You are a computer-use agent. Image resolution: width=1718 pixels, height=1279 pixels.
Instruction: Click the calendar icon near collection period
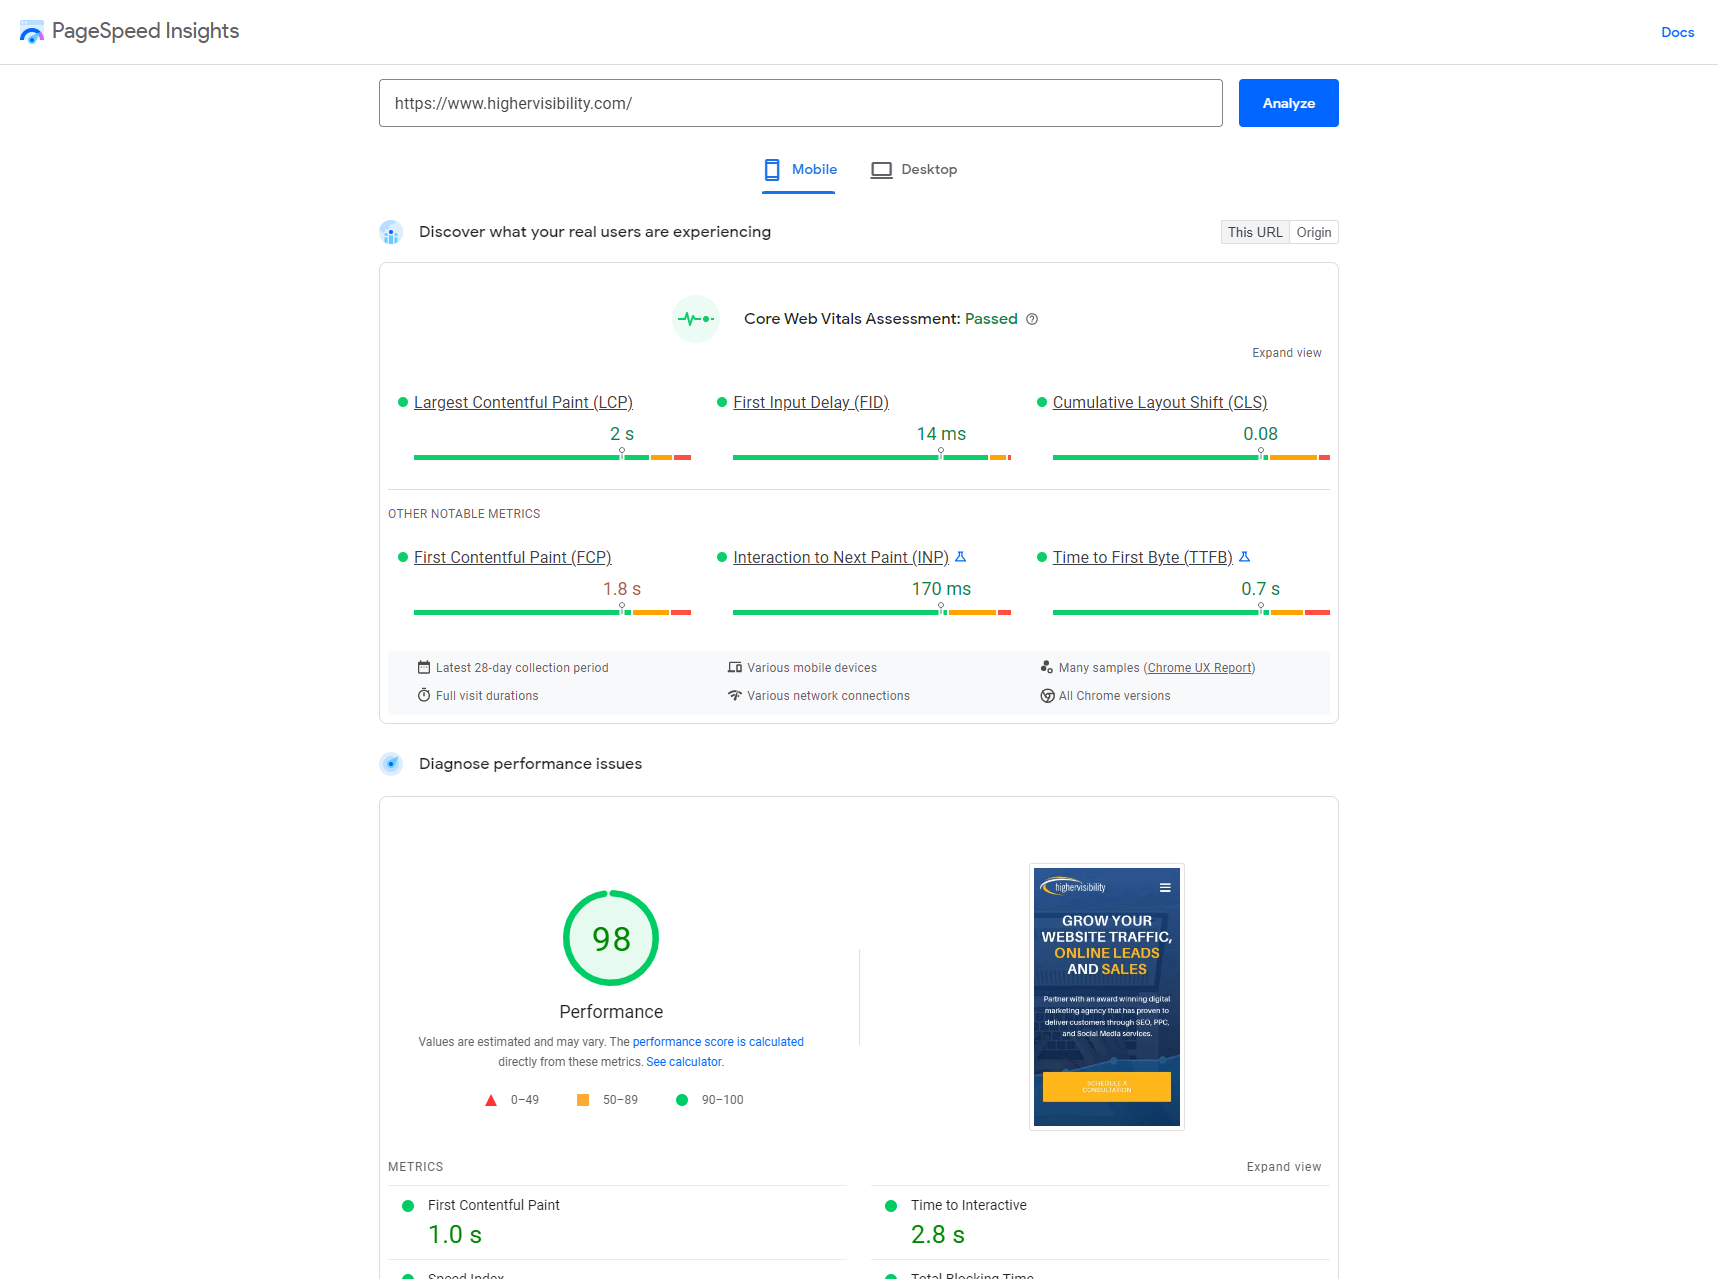coord(423,667)
